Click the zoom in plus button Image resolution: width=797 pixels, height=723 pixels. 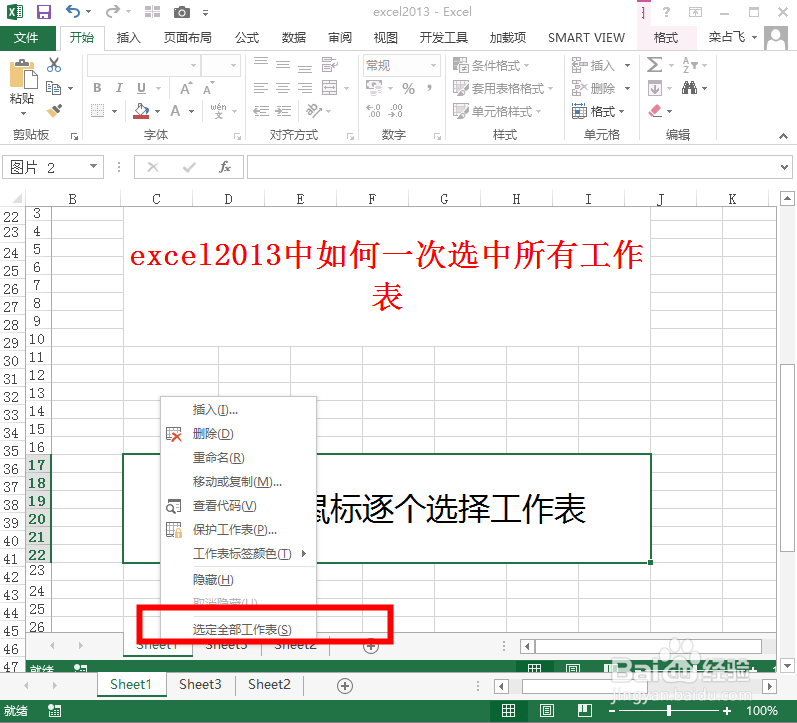point(726,711)
